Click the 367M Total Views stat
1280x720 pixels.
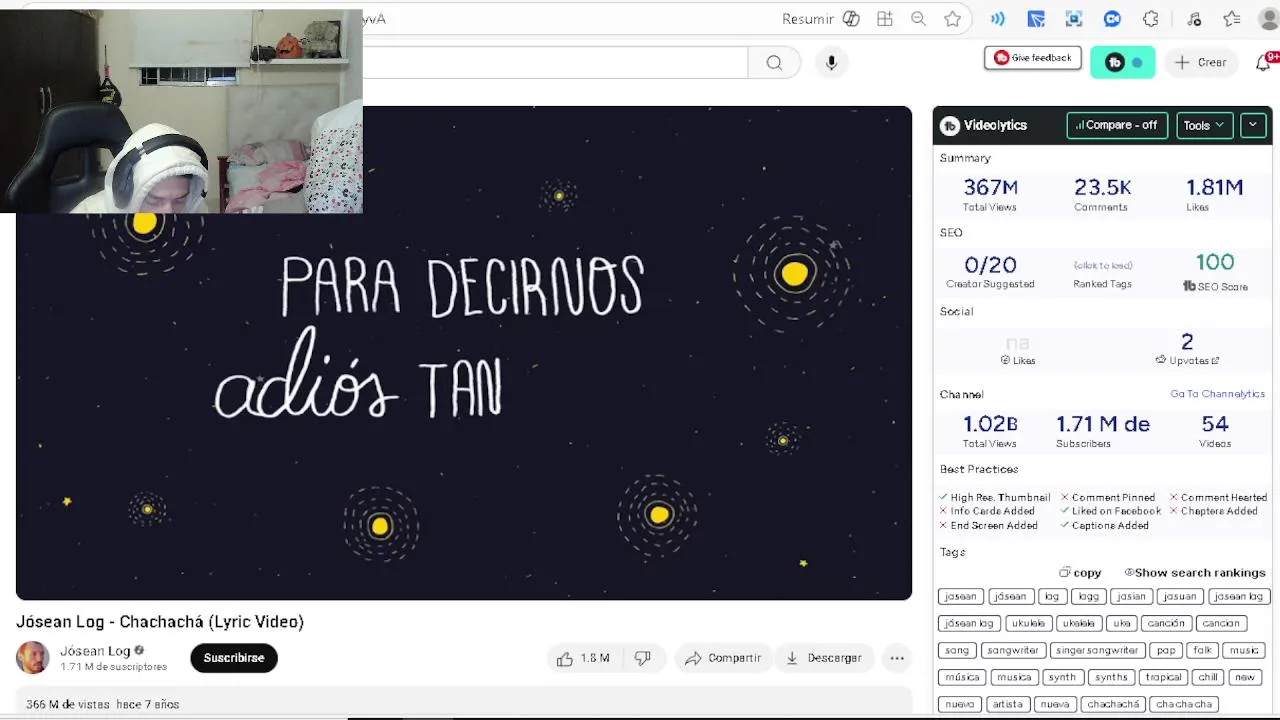990,194
